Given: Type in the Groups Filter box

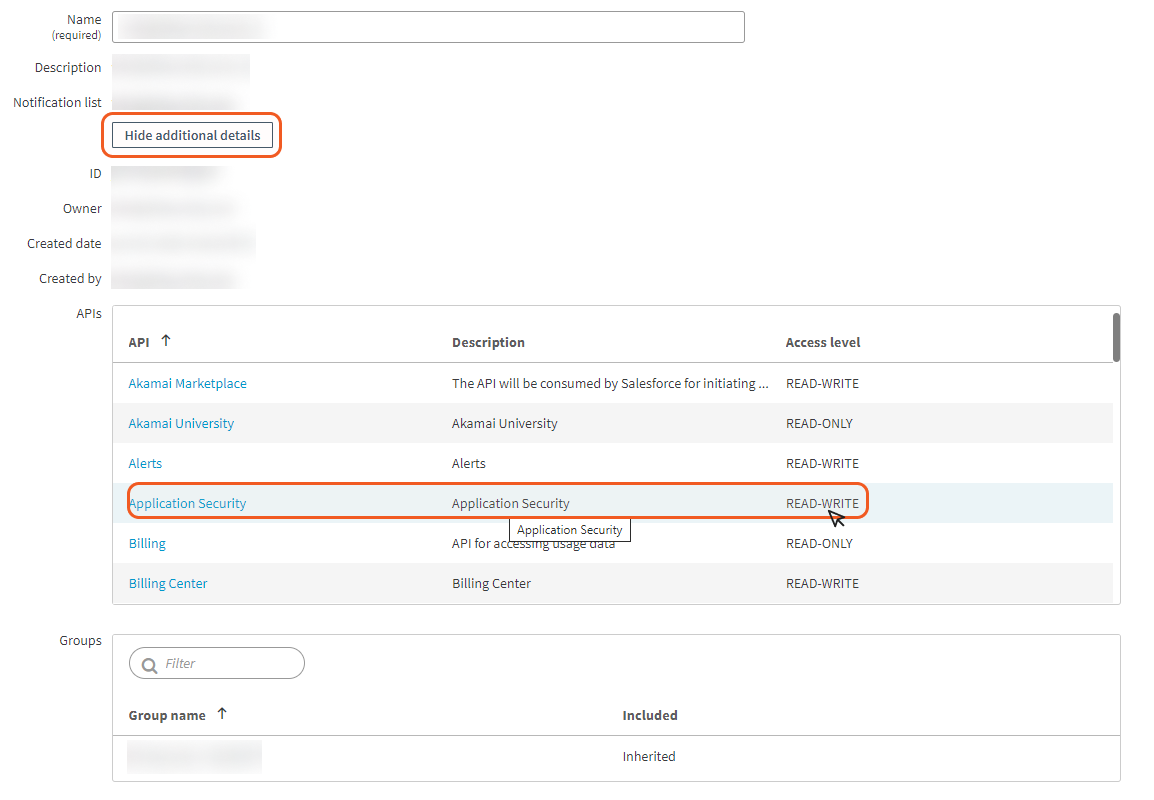Looking at the screenshot, I should 228,663.
